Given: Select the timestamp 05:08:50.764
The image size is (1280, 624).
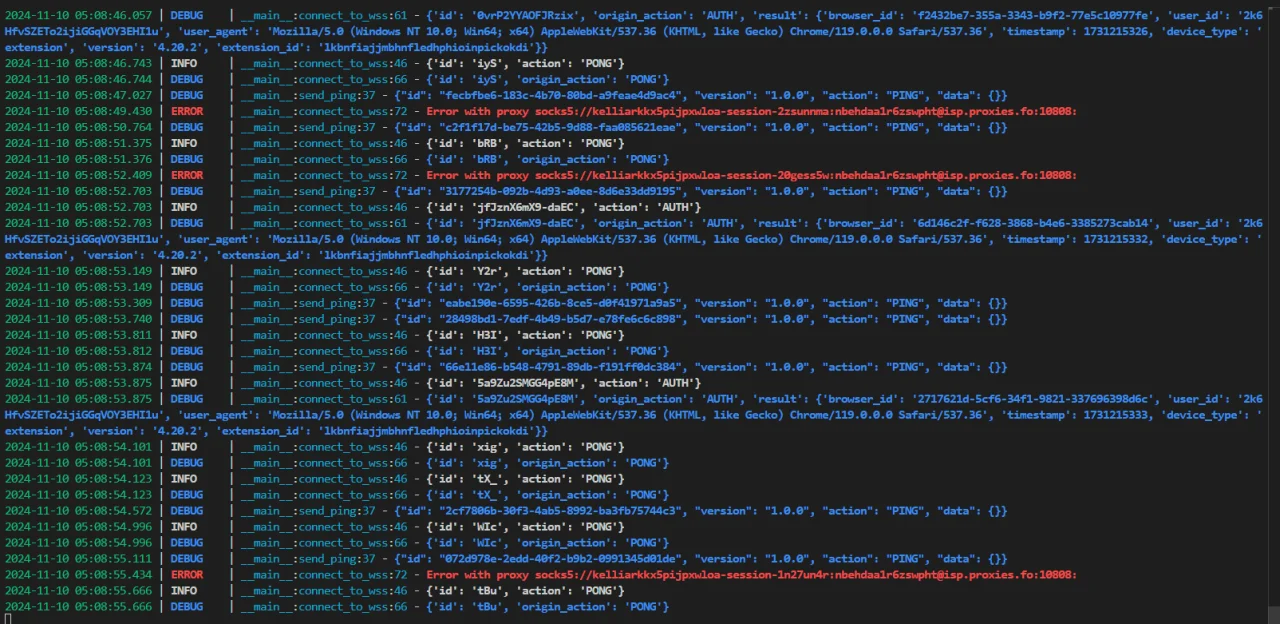Looking at the screenshot, I should (78, 127).
